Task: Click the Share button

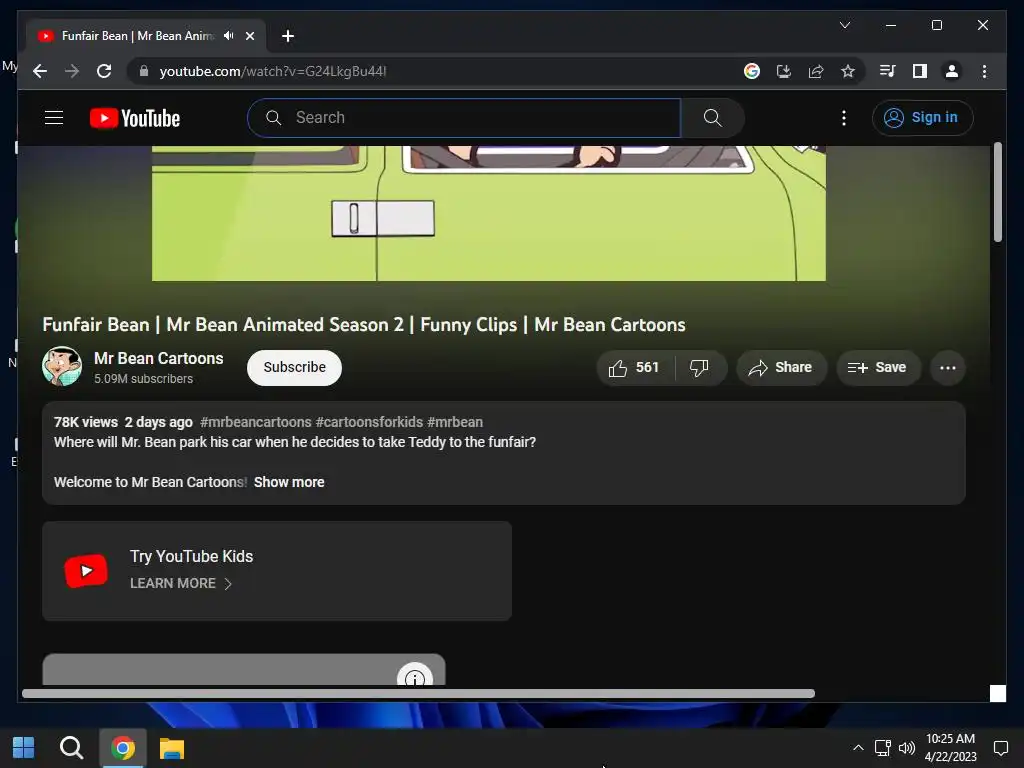Action: tap(782, 368)
